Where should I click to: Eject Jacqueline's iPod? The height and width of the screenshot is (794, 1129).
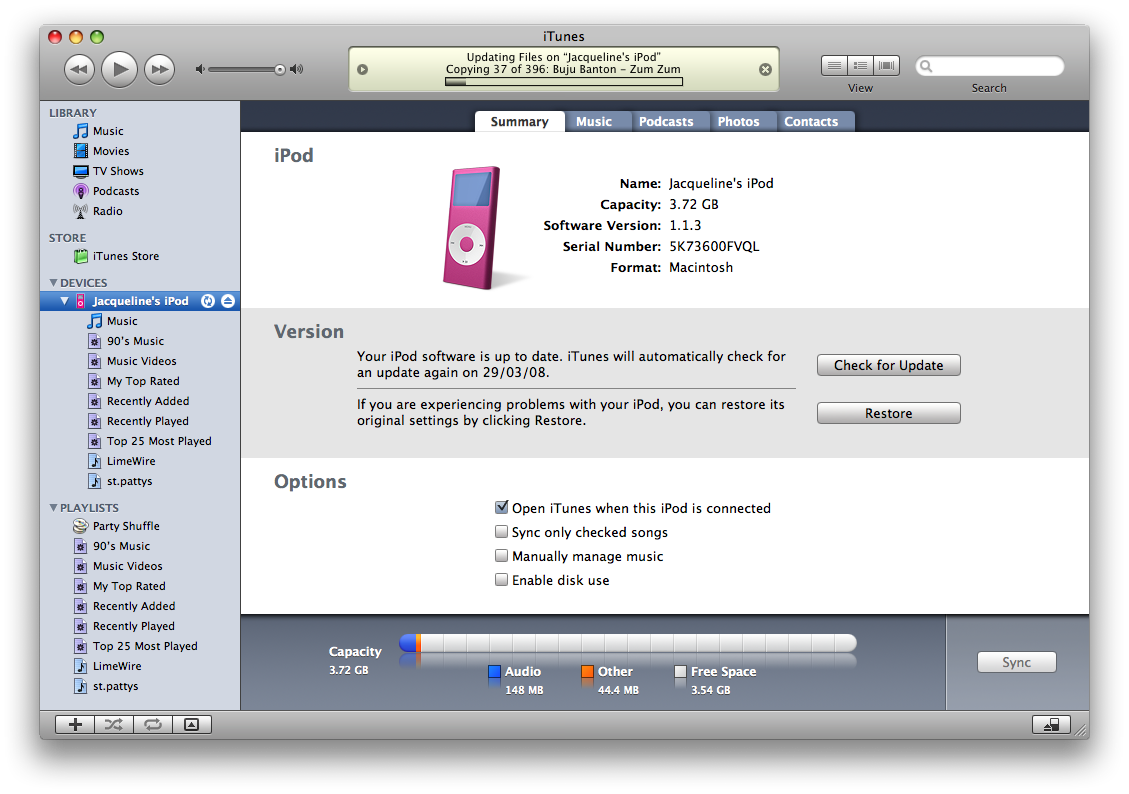coord(228,301)
